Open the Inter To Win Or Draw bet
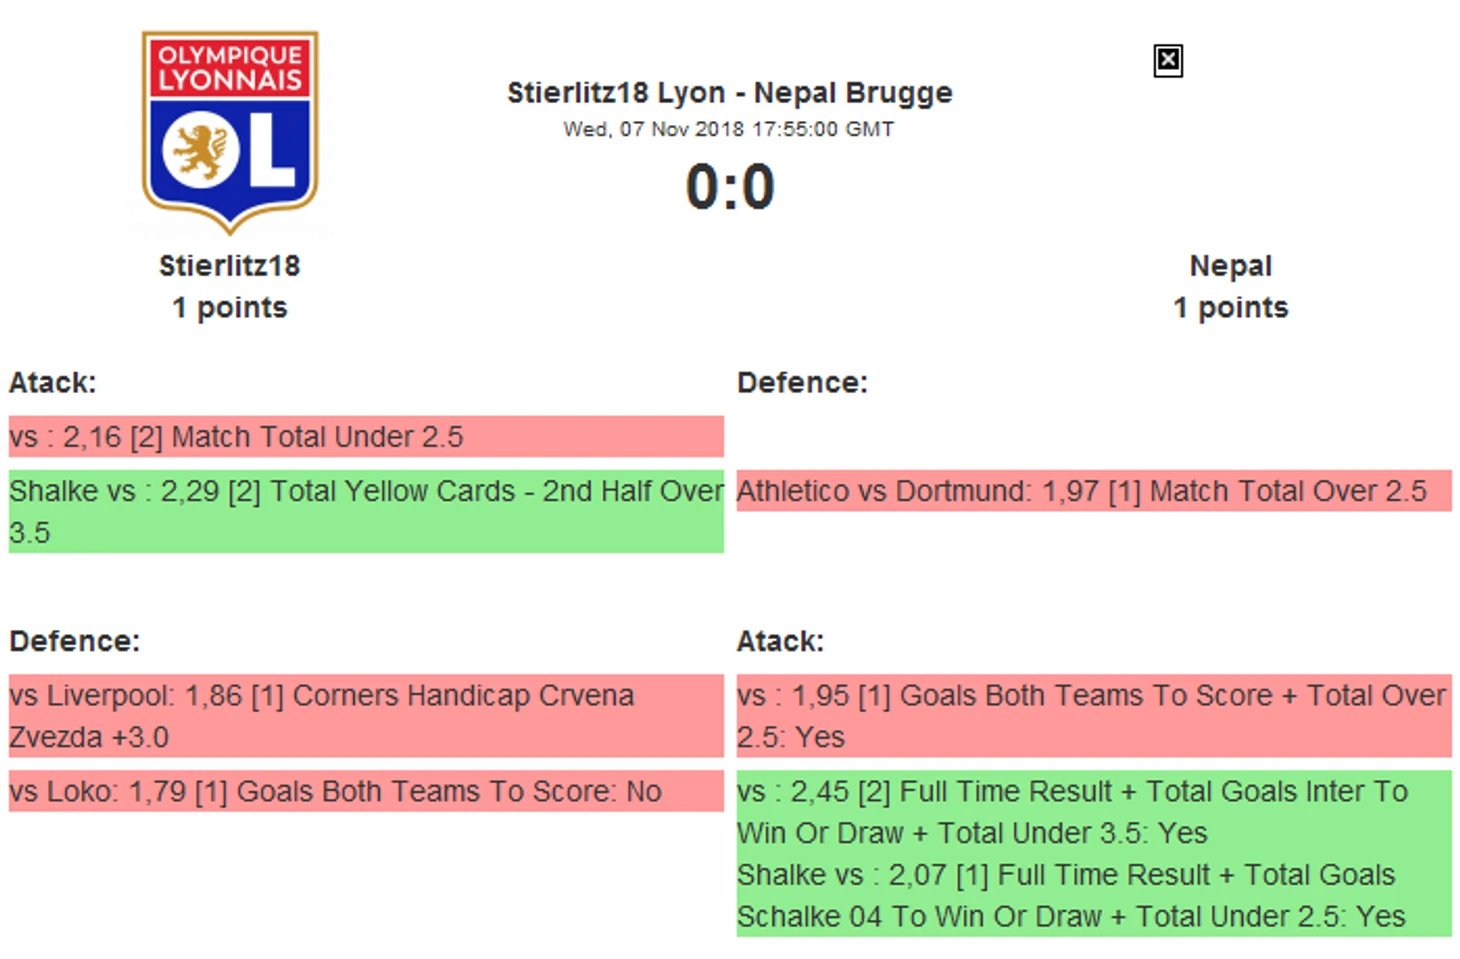 [x=1093, y=812]
